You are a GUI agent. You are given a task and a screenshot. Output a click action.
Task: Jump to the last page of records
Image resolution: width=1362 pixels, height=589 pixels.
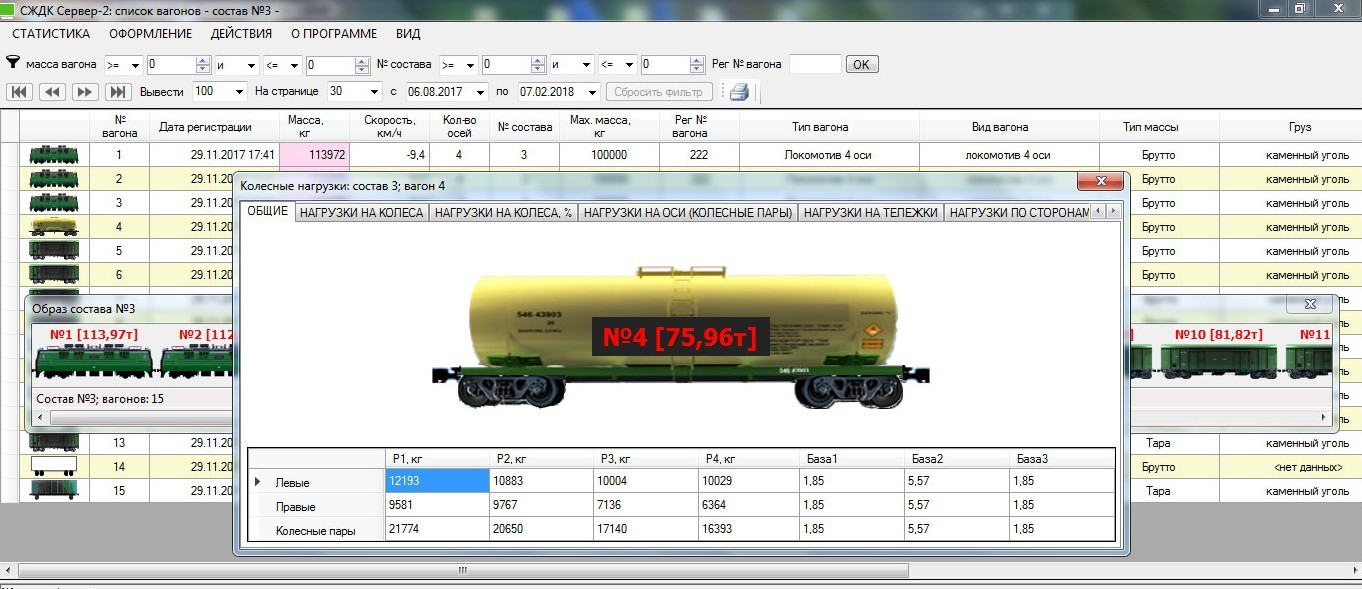(x=118, y=92)
